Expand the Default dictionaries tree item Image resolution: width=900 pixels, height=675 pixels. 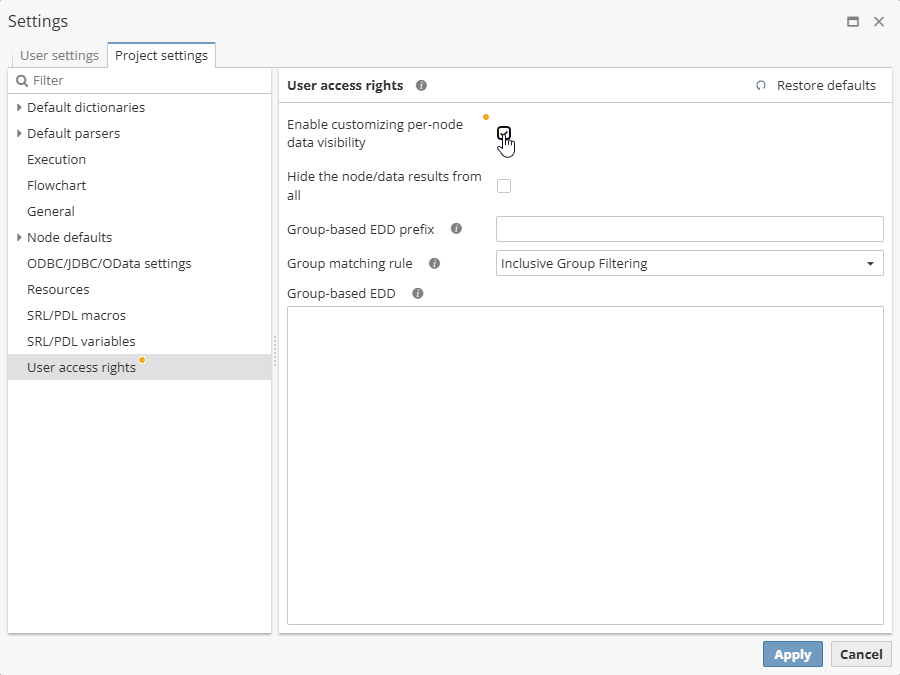(x=19, y=107)
